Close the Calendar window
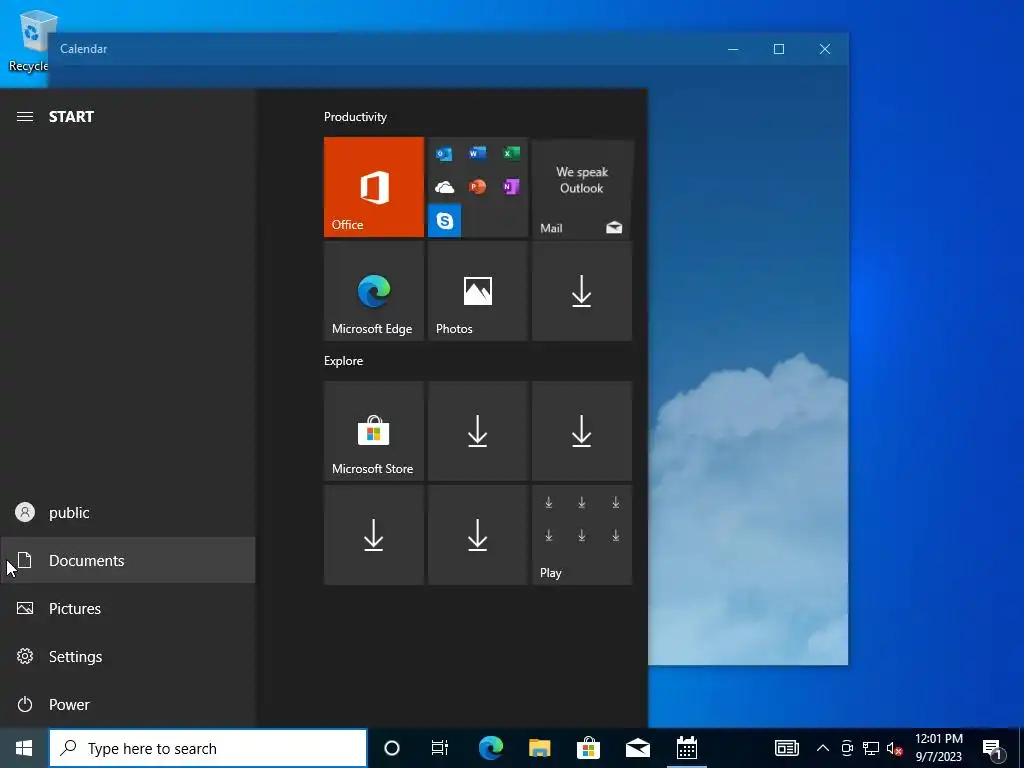The image size is (1024, 768). pyautogui.click(x=825, y=49)
